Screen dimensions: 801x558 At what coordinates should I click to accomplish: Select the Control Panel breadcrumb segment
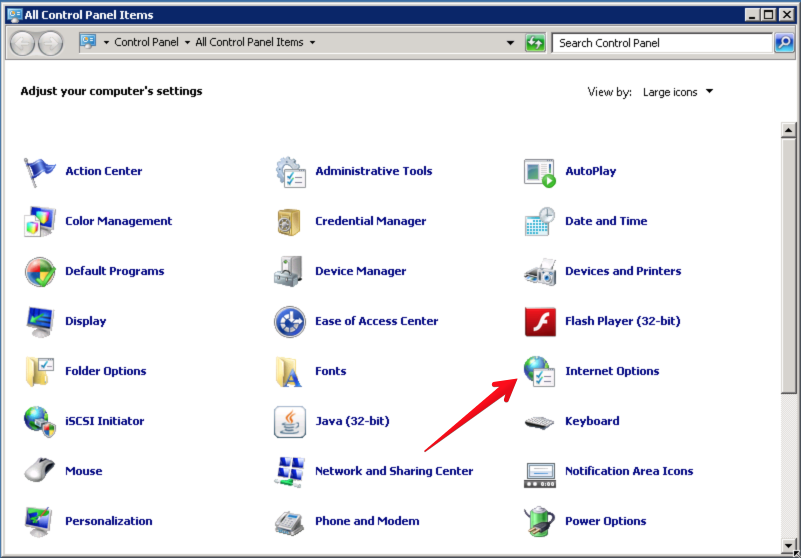146,43
